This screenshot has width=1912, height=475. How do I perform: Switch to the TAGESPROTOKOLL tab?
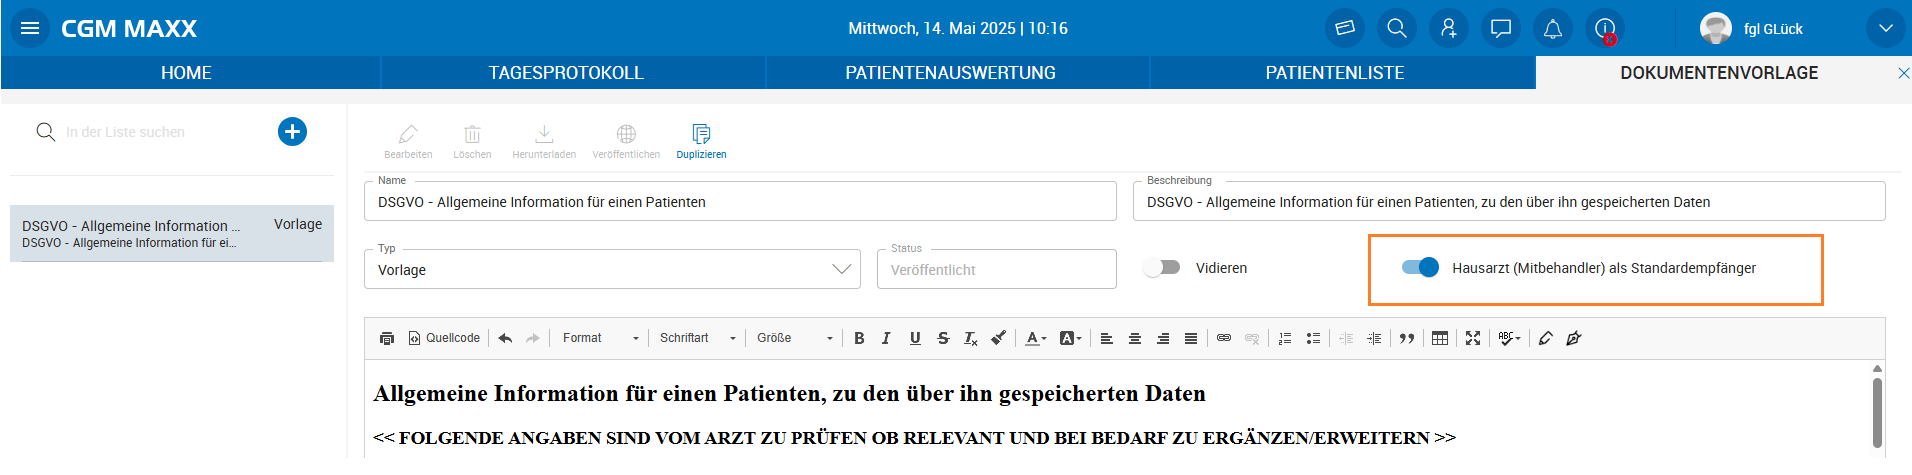(566, 73)
